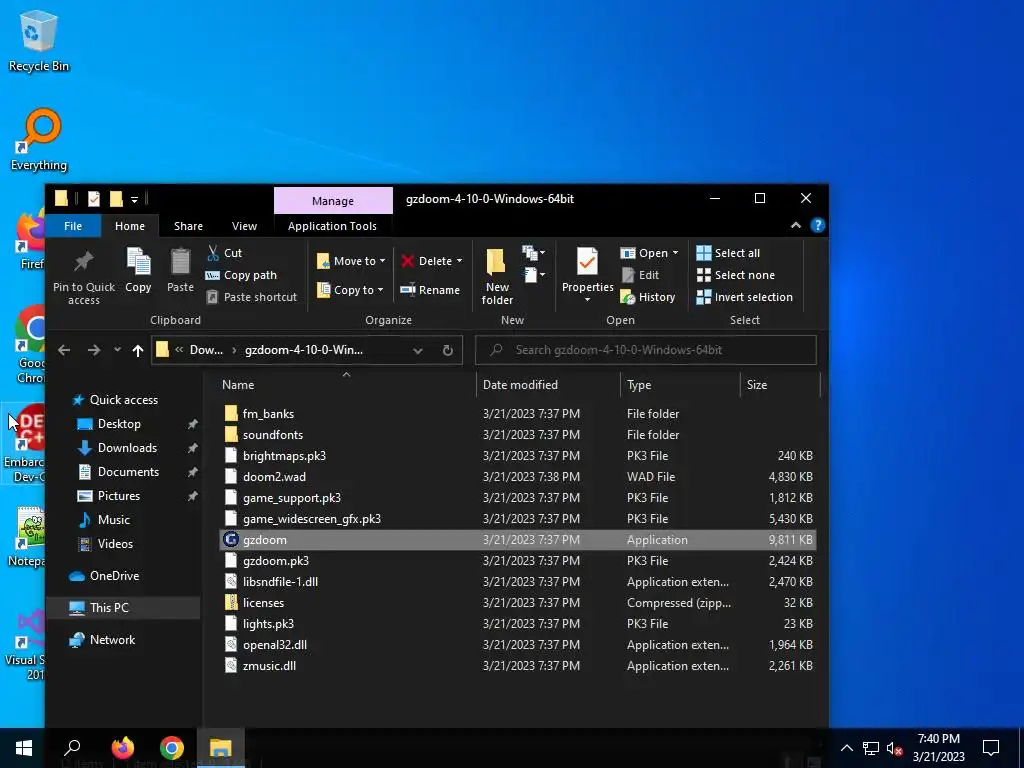Select the licenses zip file
This screenshot has height=768, width=1024.
(518, 603)
